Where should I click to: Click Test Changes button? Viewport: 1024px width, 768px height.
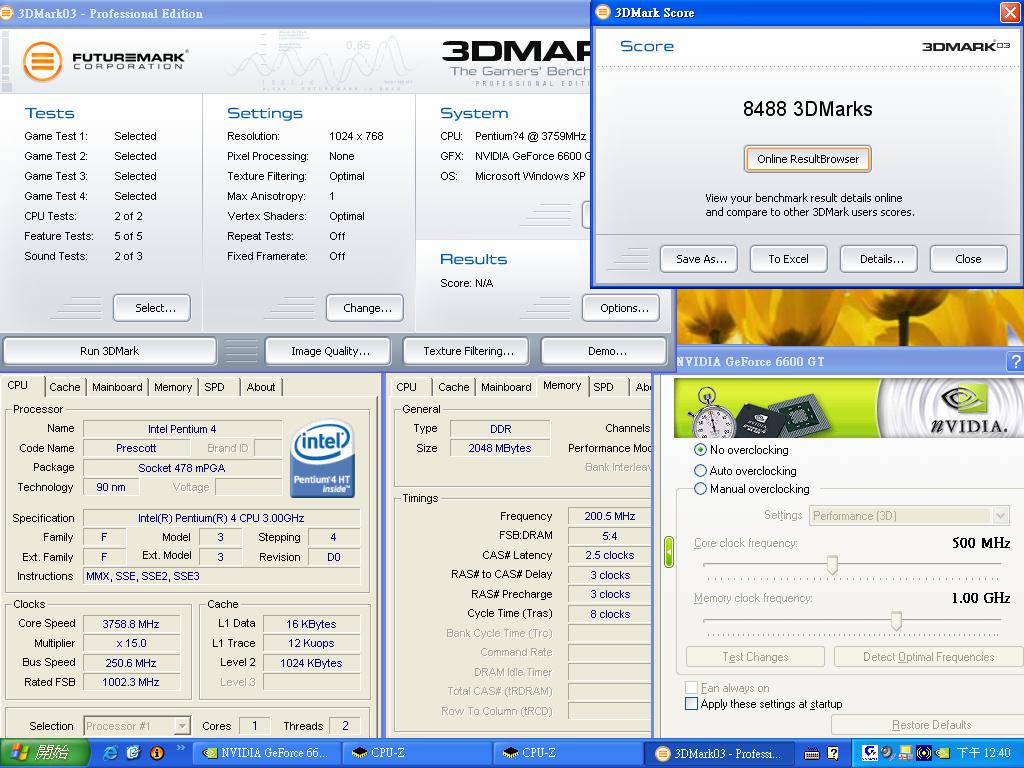click(x=756, y=657)
